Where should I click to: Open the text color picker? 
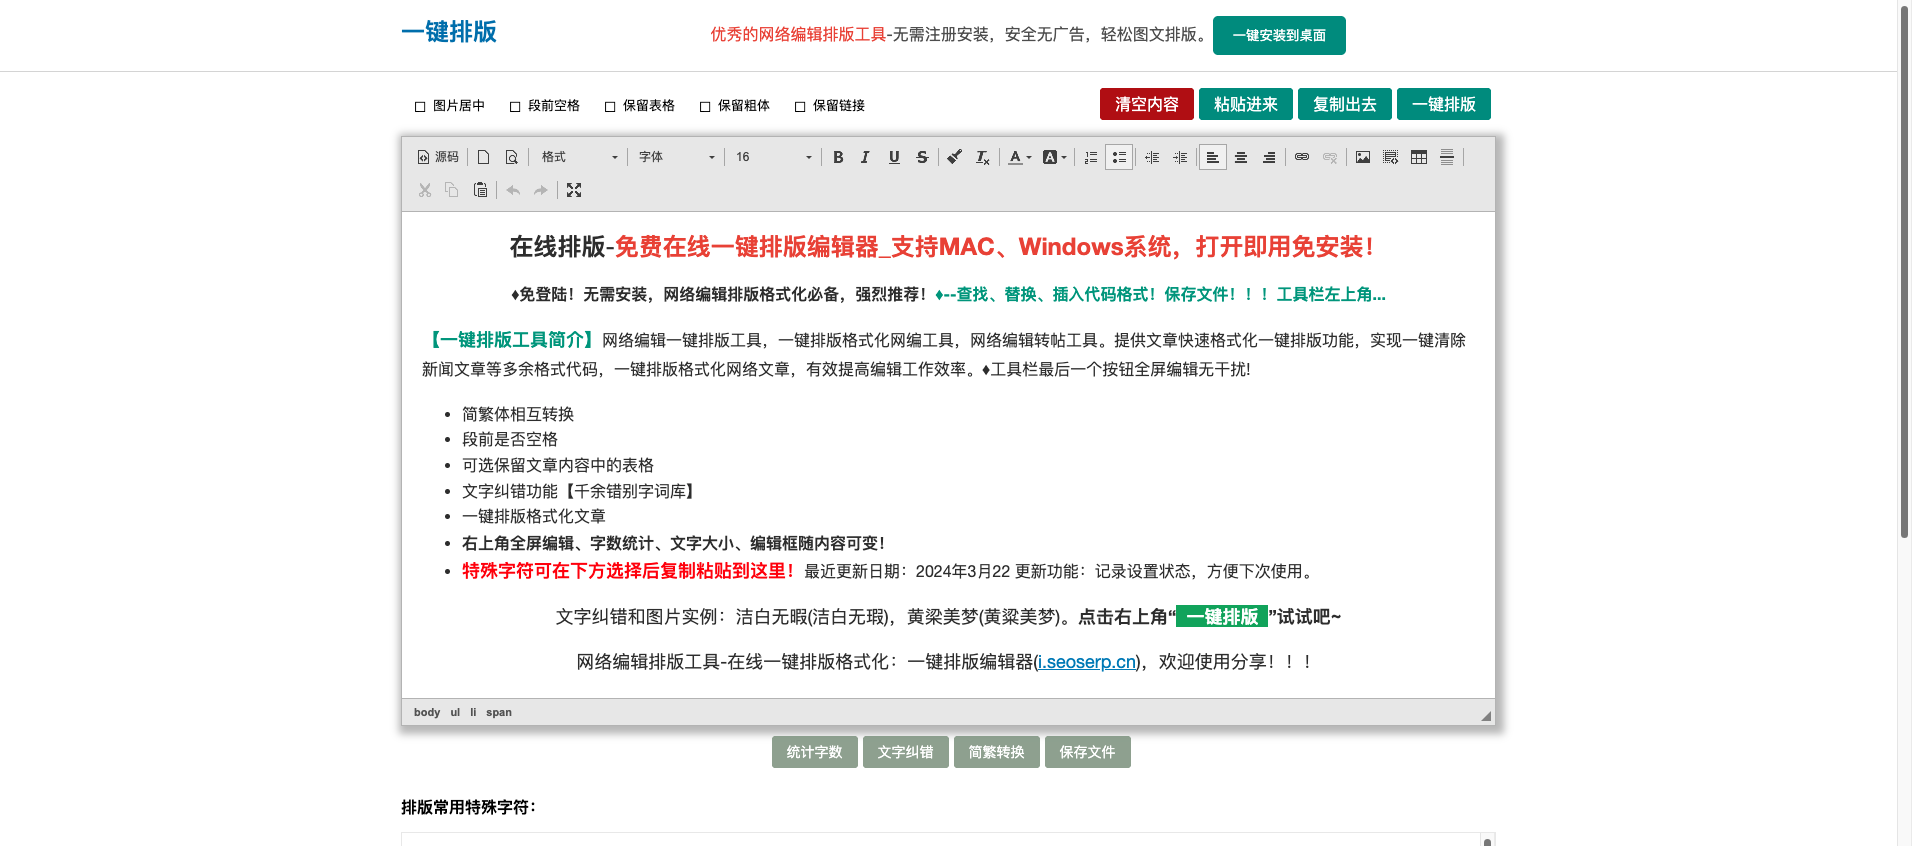1020,157
